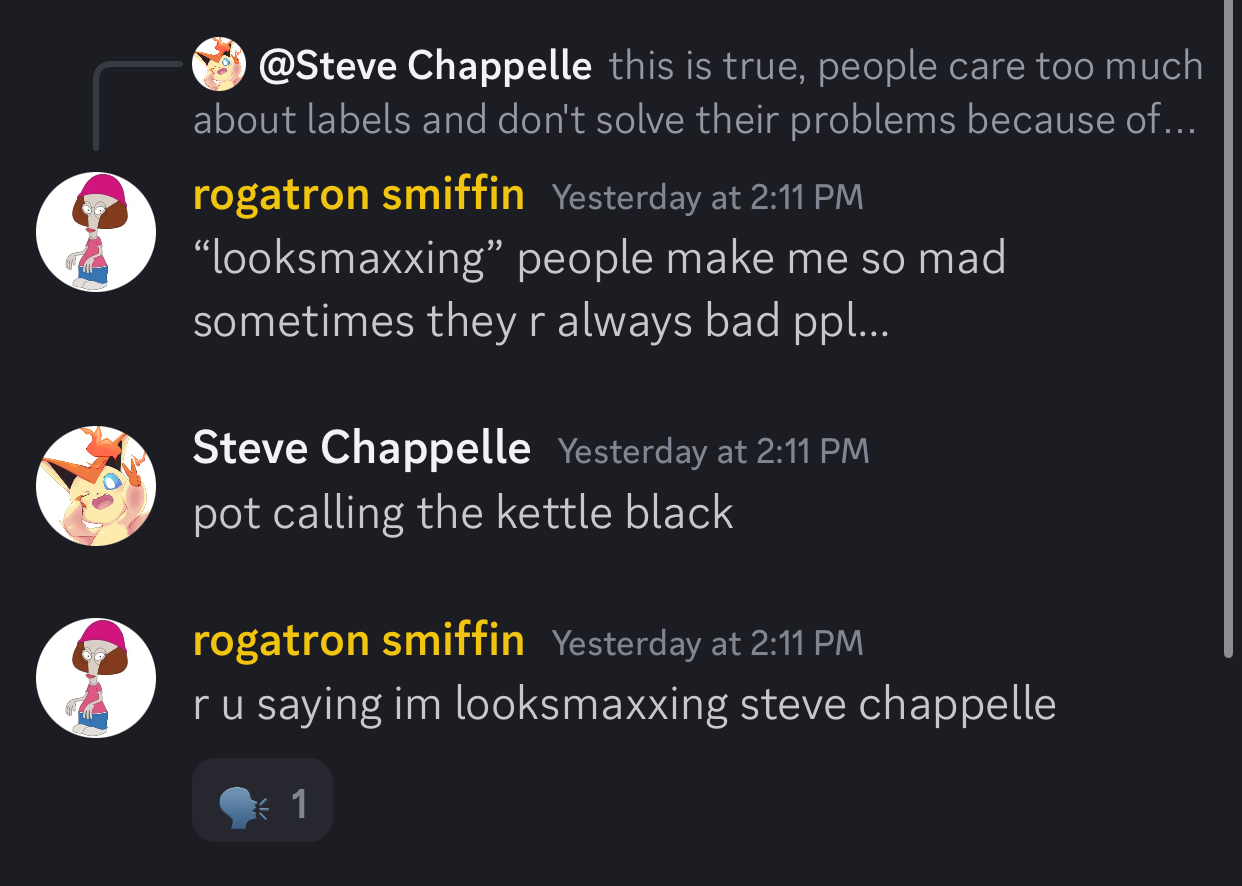Click Steve Chappelle's small avatar in the reply preview

tap(219, 65)
